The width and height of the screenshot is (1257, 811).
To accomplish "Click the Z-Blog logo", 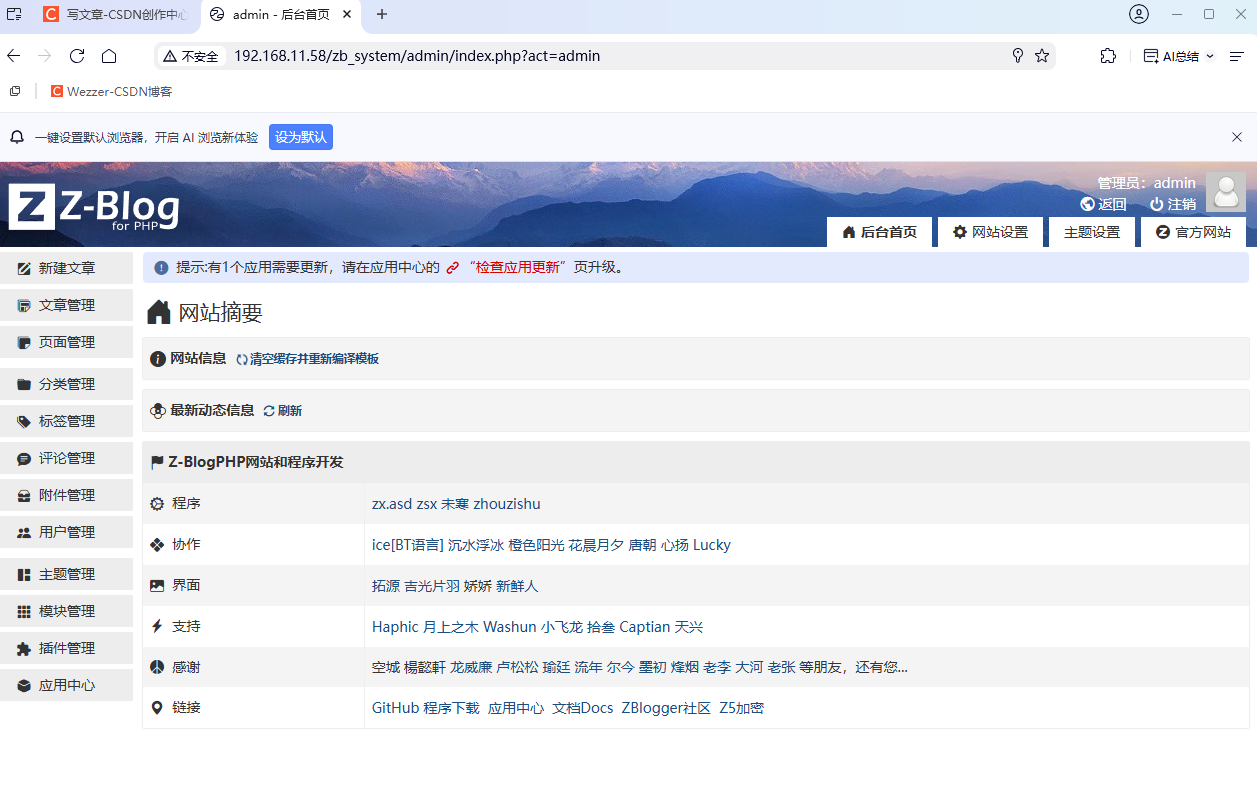I will tap(93, 208).
